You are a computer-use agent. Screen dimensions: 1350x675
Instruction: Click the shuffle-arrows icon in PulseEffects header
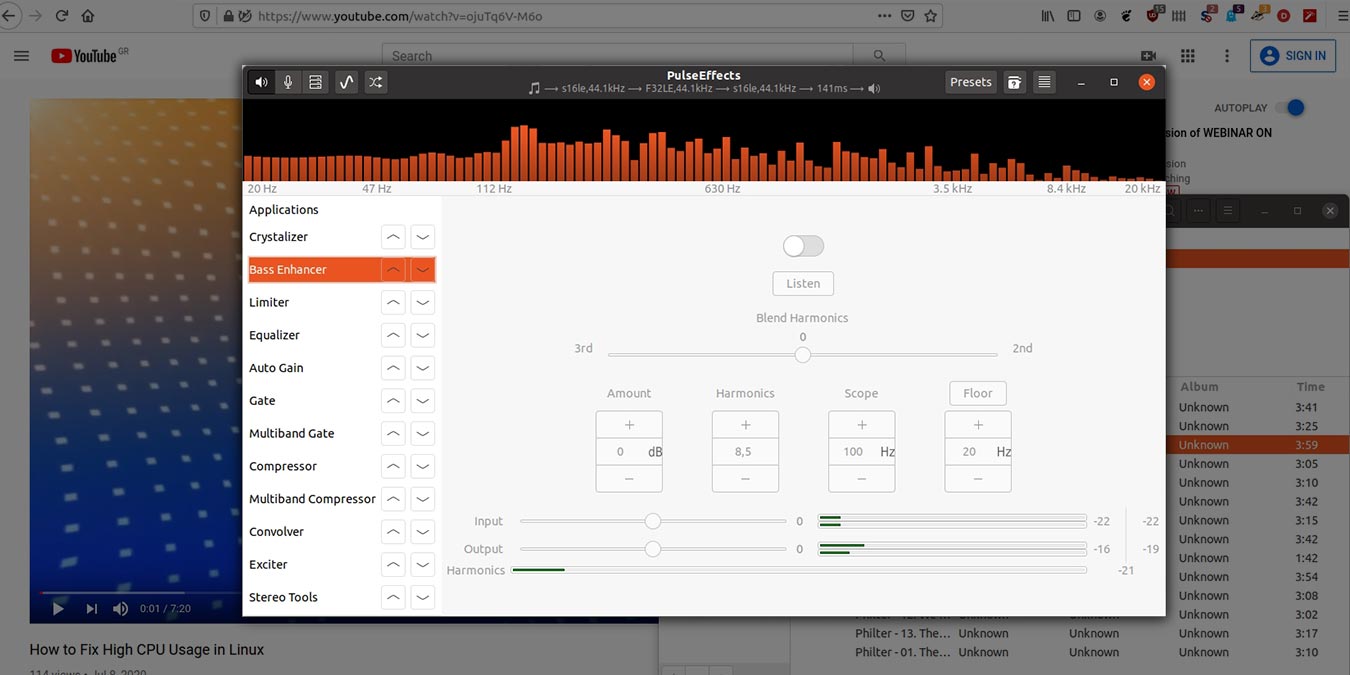tap(375, 81)
